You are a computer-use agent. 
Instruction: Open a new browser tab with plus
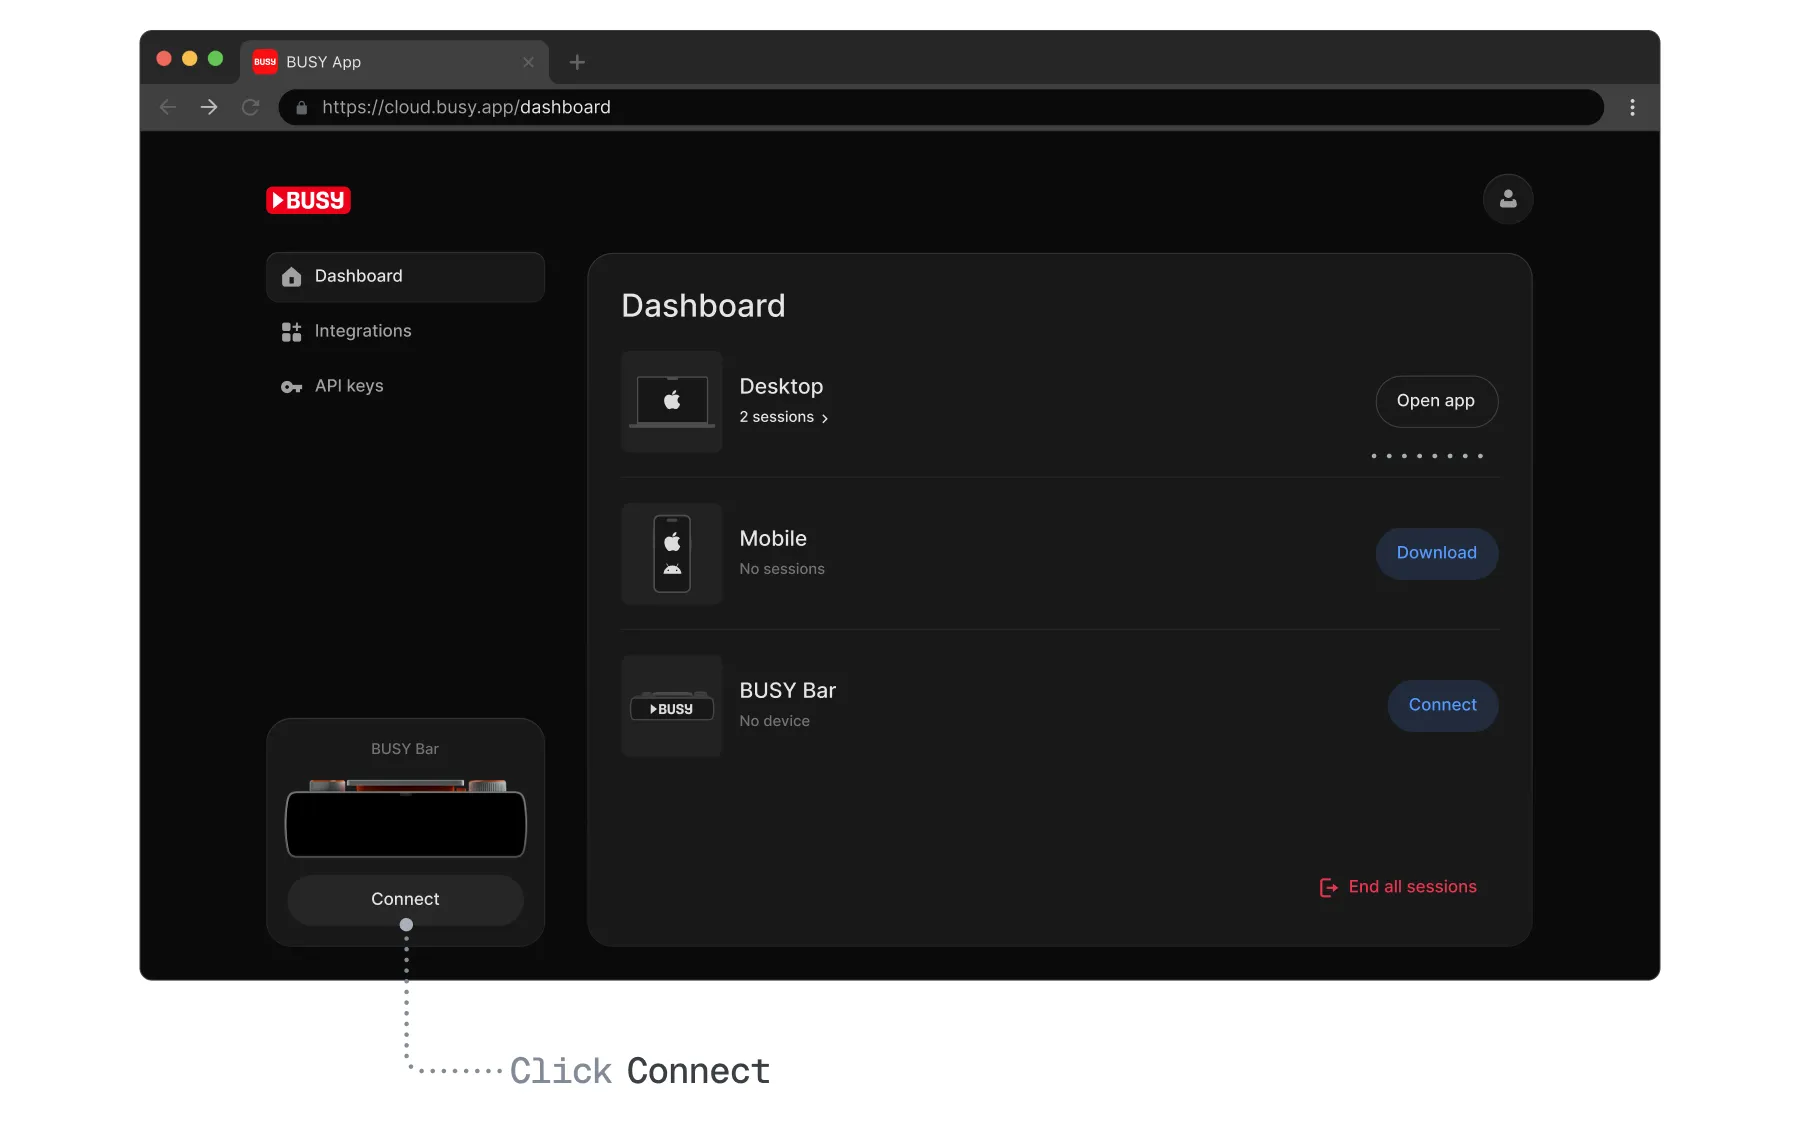coord(577,62)
